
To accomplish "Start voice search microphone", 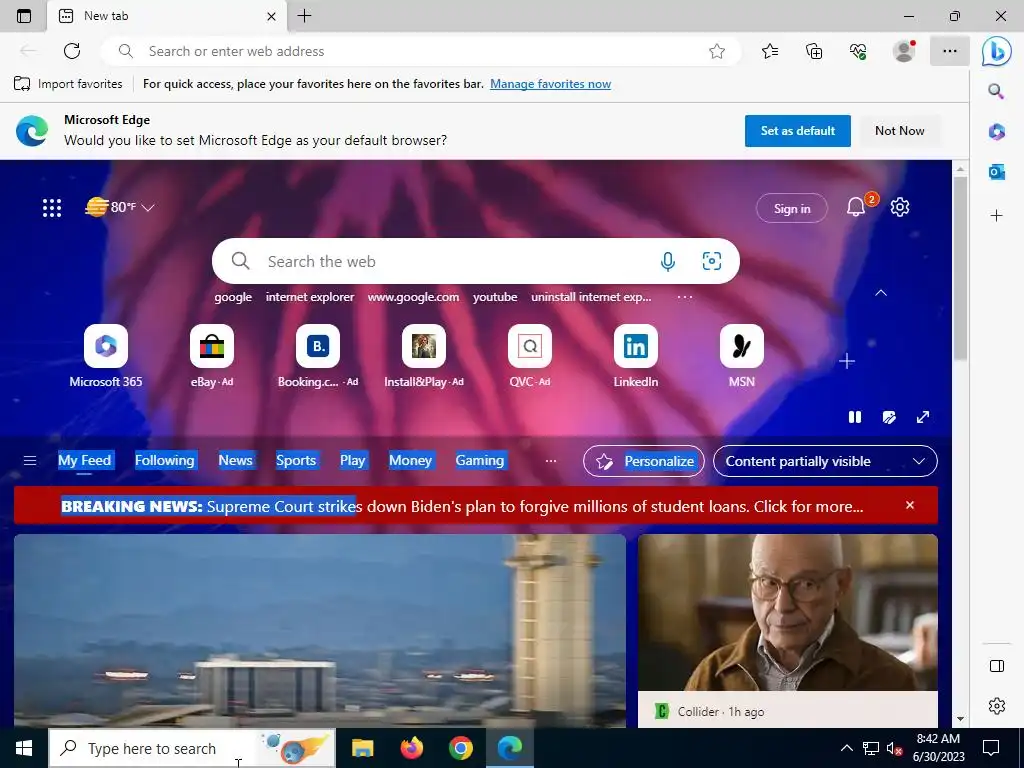I will (667, 261).
